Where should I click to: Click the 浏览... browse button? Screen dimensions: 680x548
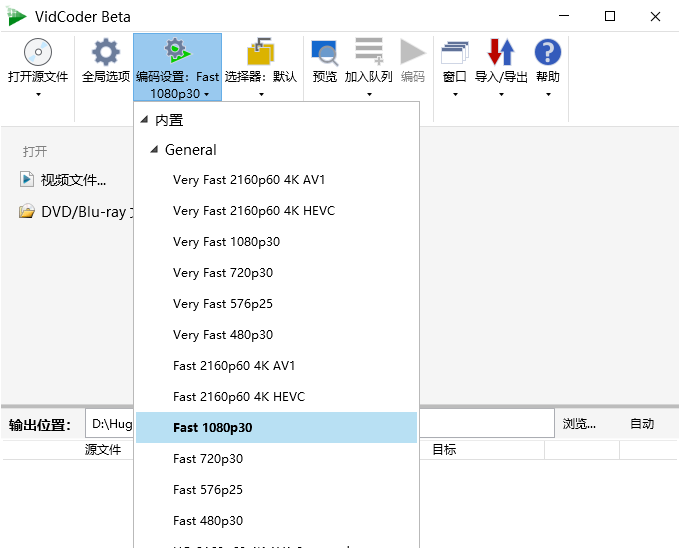click(x=579, y=424)
